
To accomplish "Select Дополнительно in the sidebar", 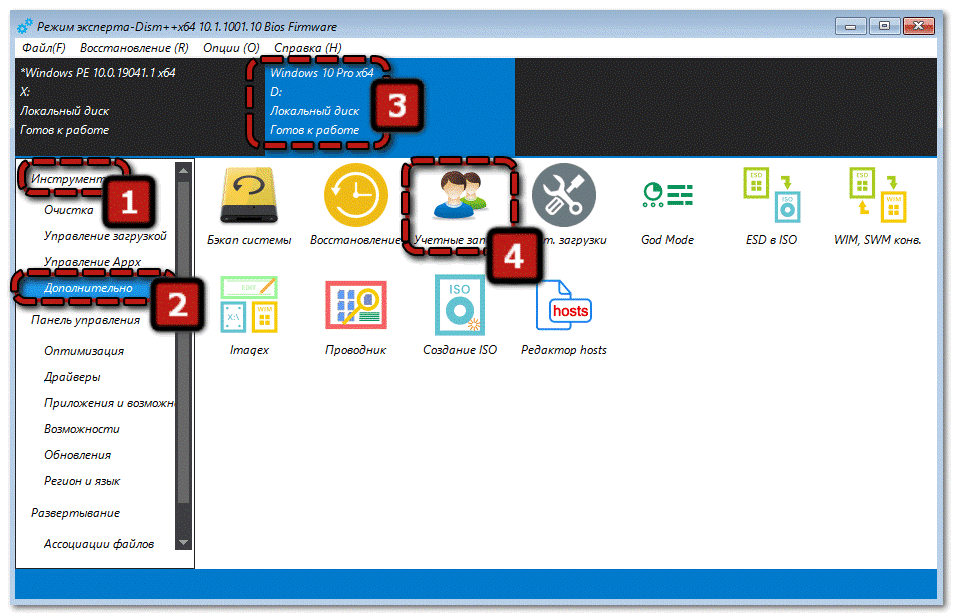I will tap(96, 288).
